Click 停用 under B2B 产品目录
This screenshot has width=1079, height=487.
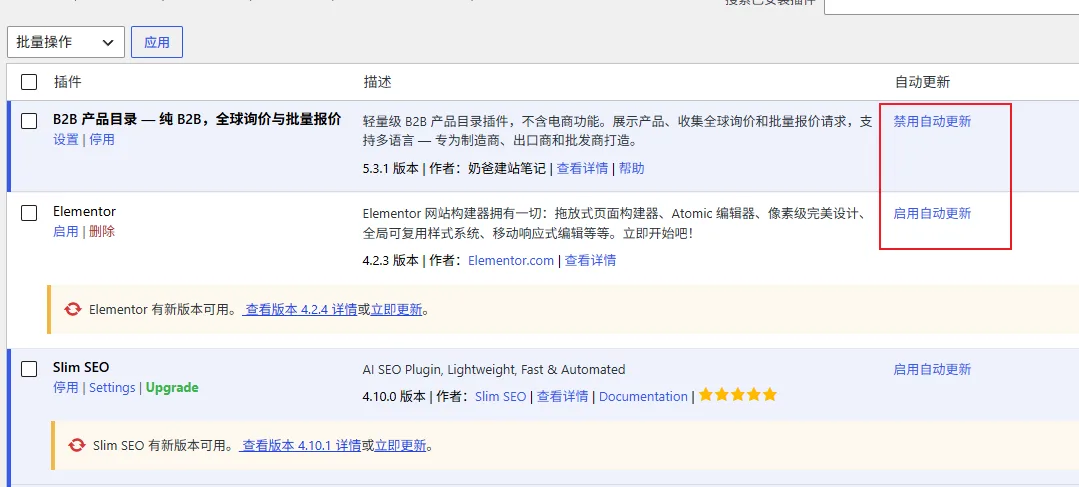click(x=102, y=140)
